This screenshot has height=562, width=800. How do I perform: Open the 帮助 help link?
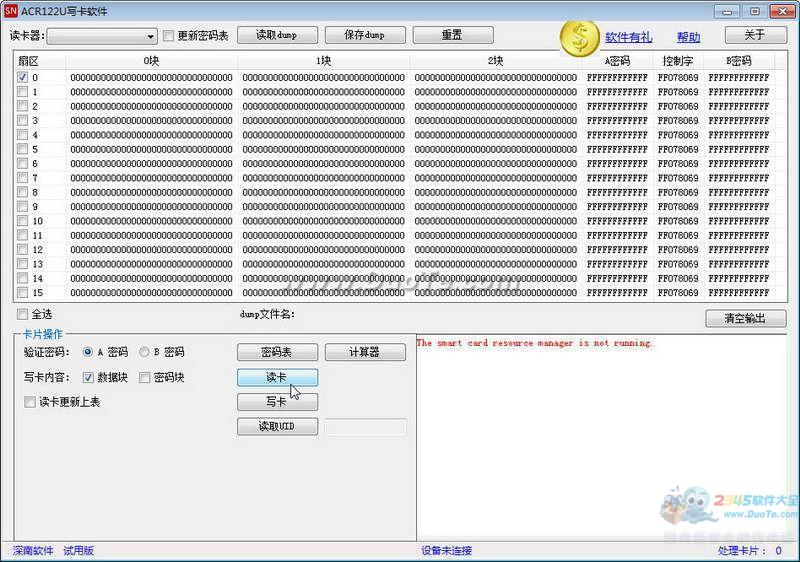click(x=688, y=37)
